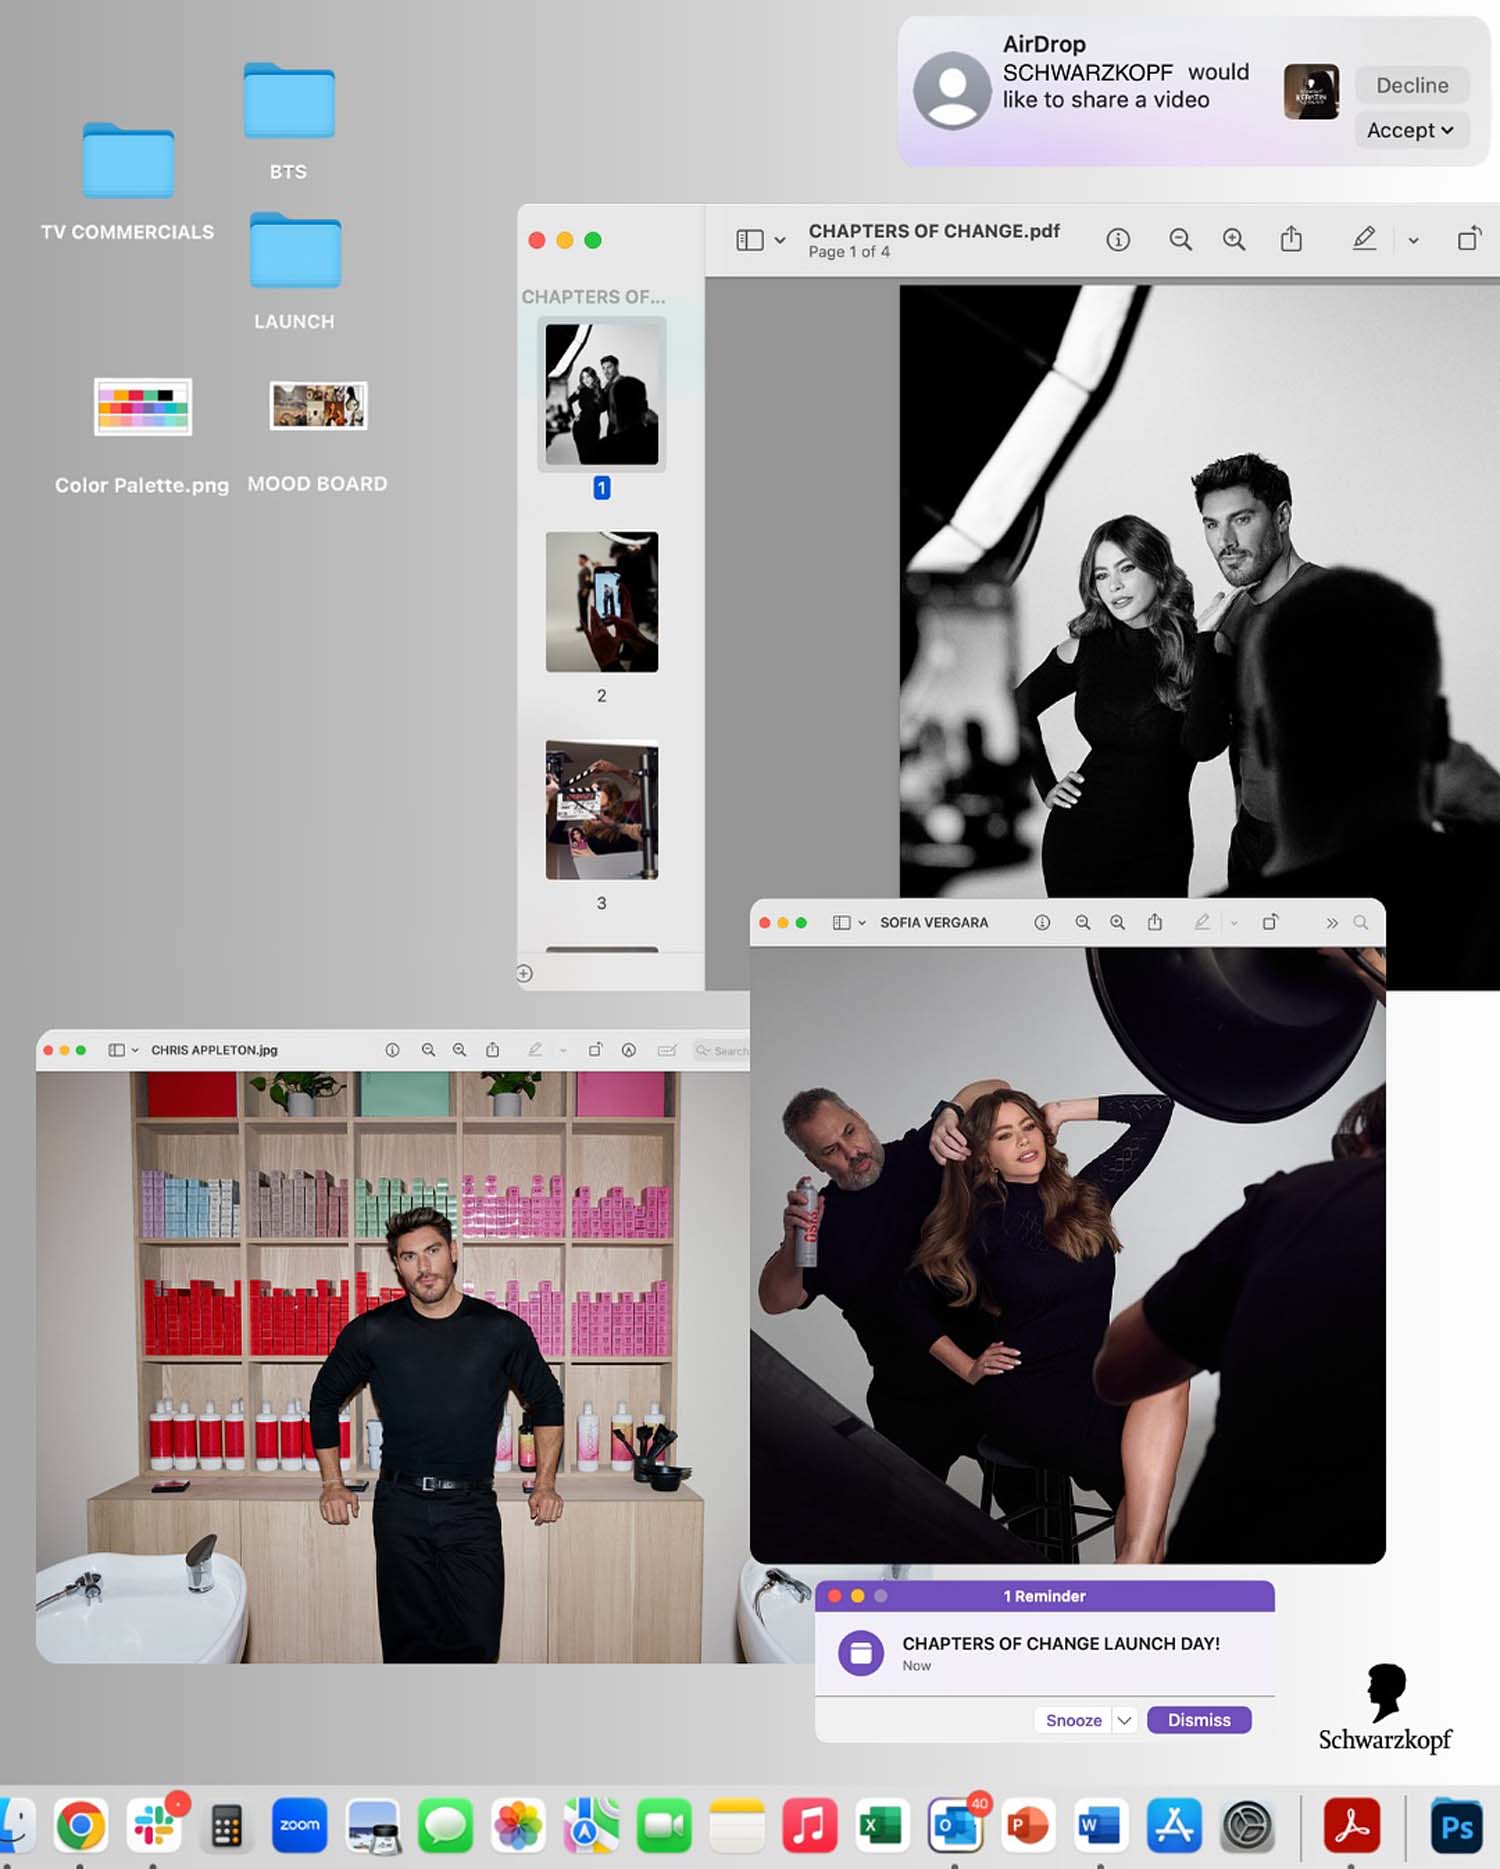The height and width of the screenshot is (1869, 1500).
Task: Zoom in on CHRIS APPLETON.jpg window
Action: point(459,1050)
